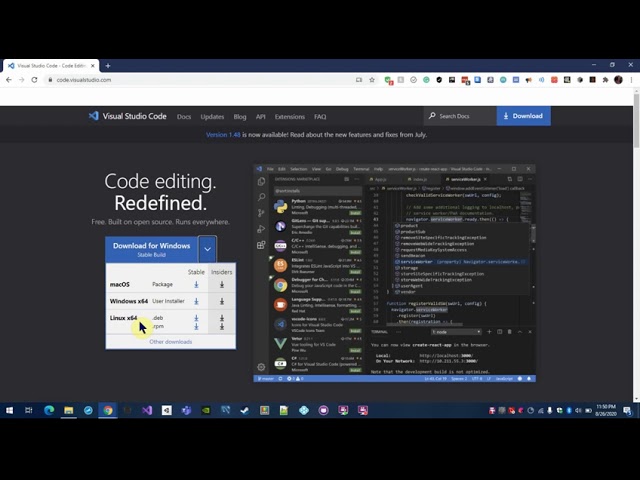Open the Extensions navigation link

289,117
